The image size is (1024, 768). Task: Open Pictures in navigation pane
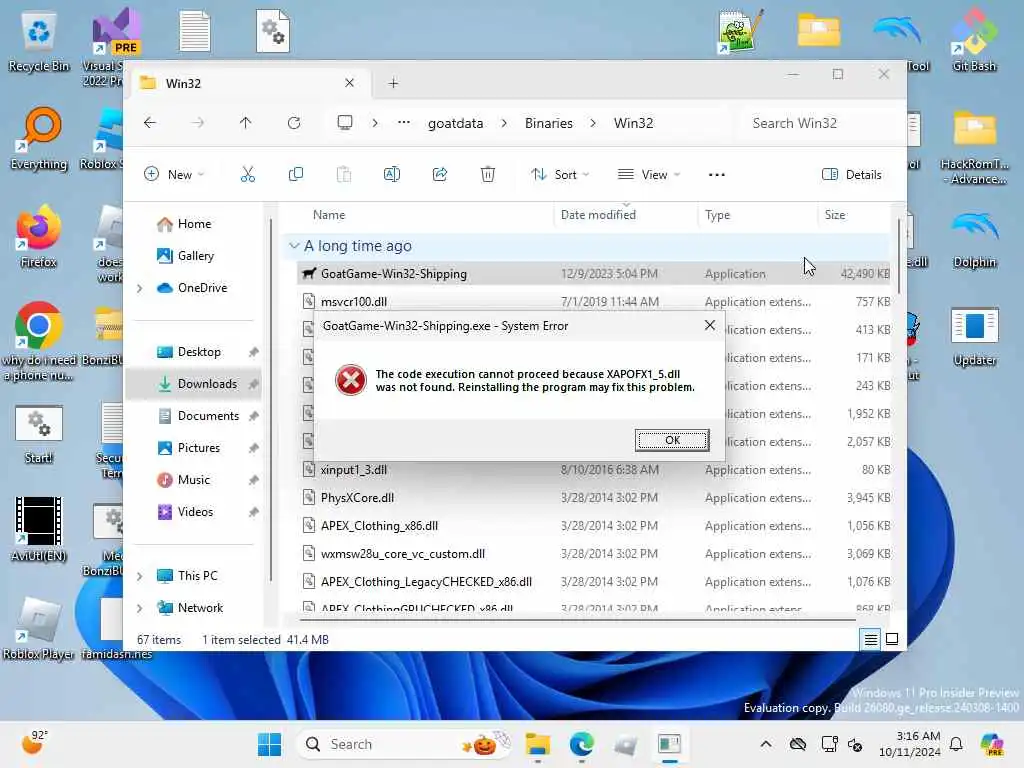(x=199, y=448)
